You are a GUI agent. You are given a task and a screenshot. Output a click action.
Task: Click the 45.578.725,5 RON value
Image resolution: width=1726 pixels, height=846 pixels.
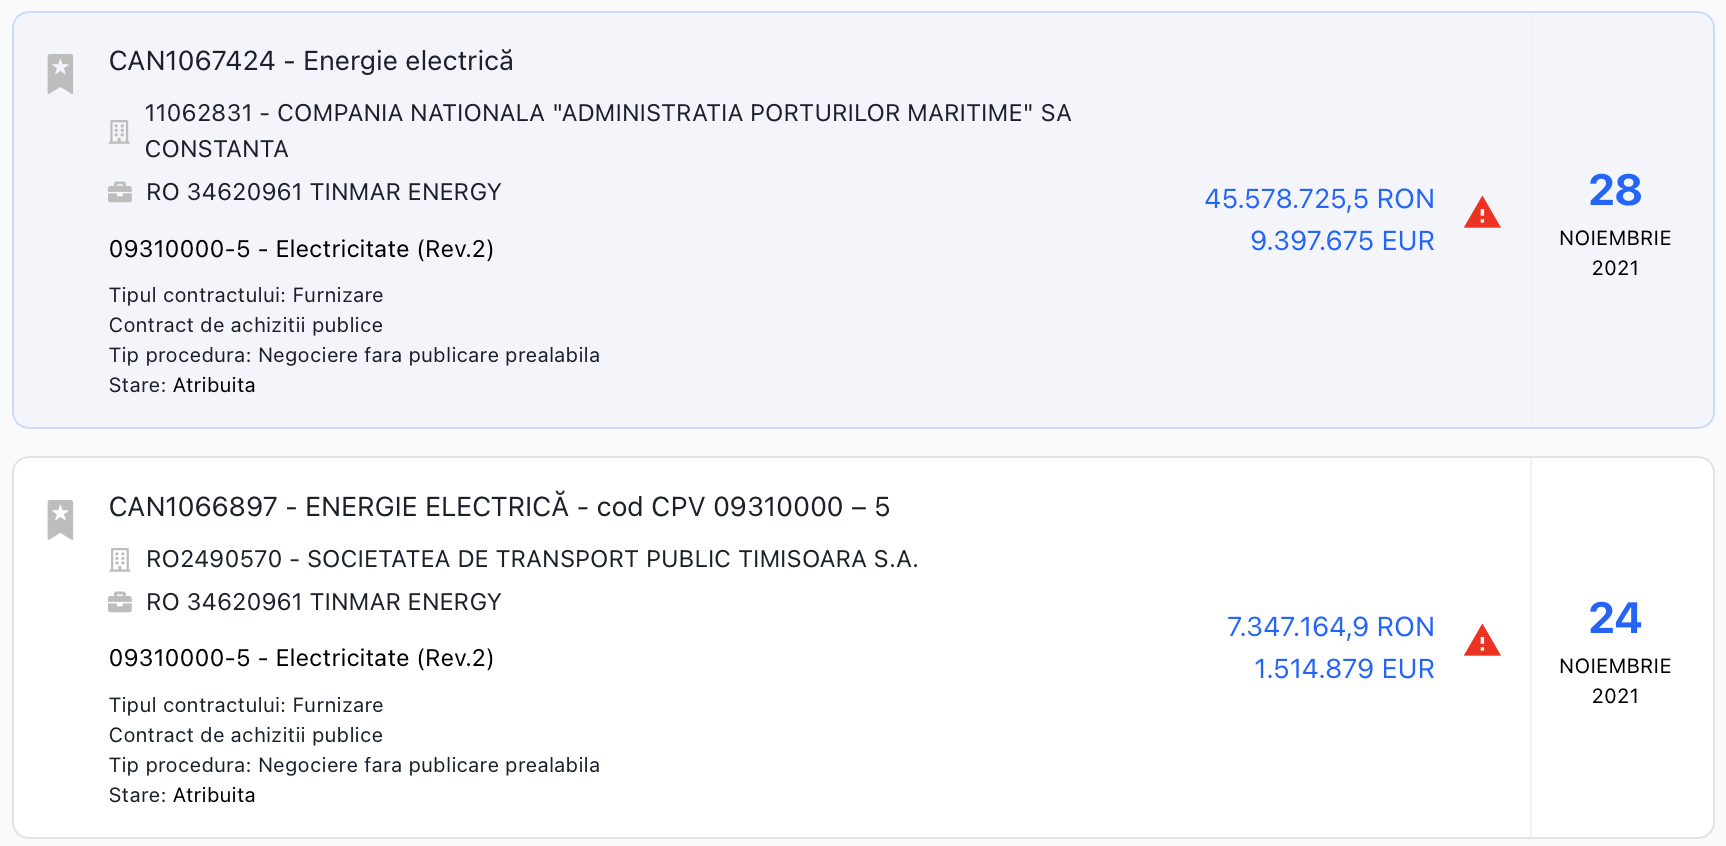coord(1319,199)
